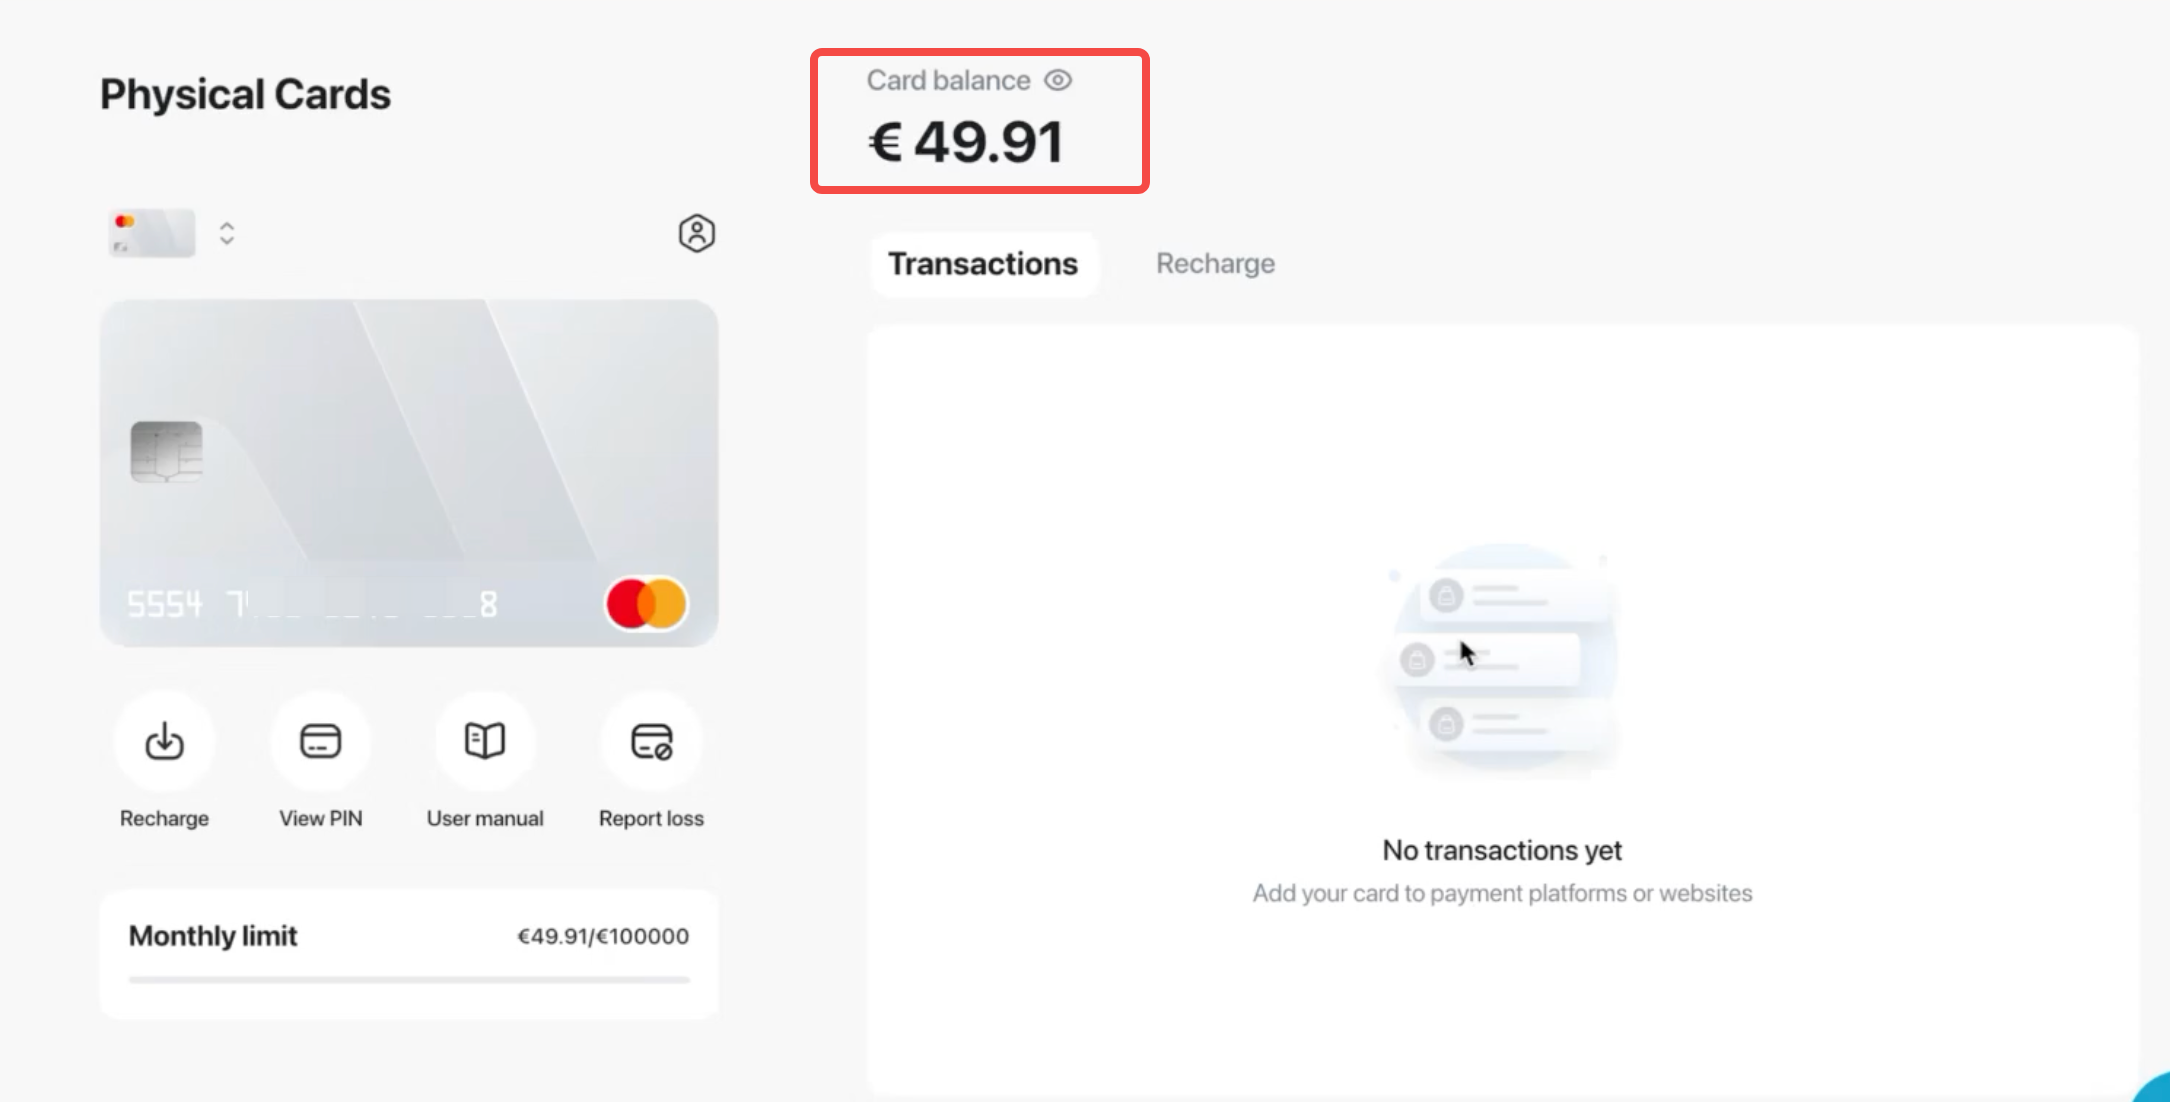Image resolution: width=2170 pixels, height=1102 pixels.
Task: Click the Report loss card icon
Action: [x=651, y=742]
